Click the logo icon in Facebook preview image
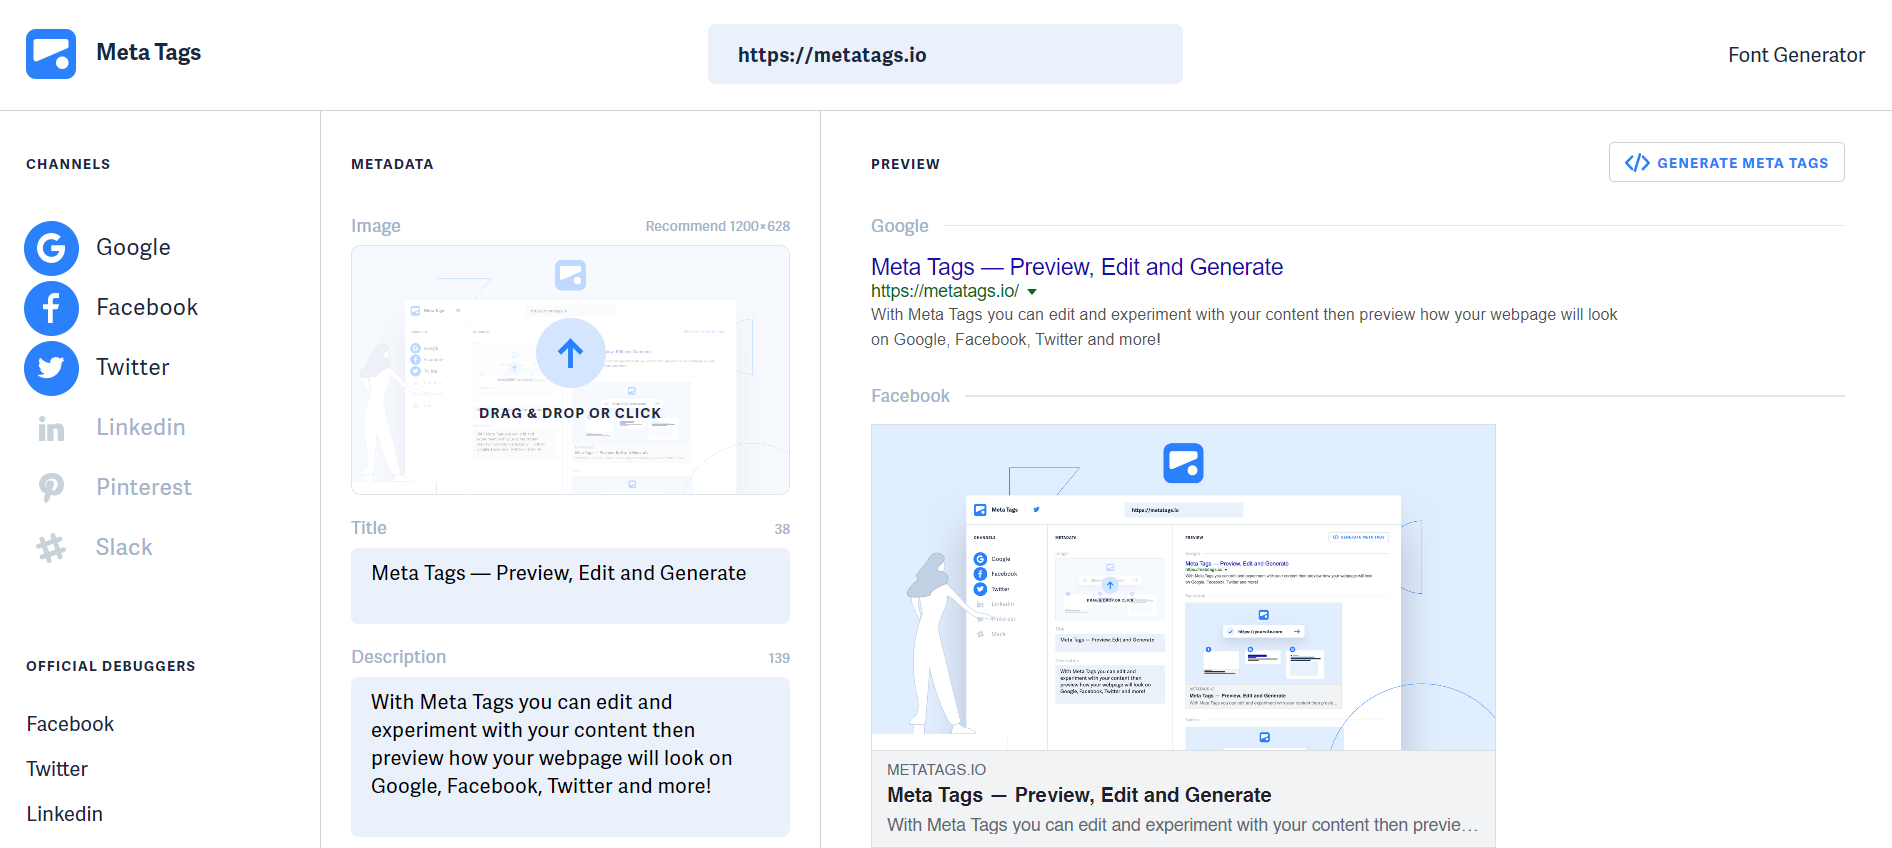This screenshot has width=1892, height=848. coord(1183,463)
